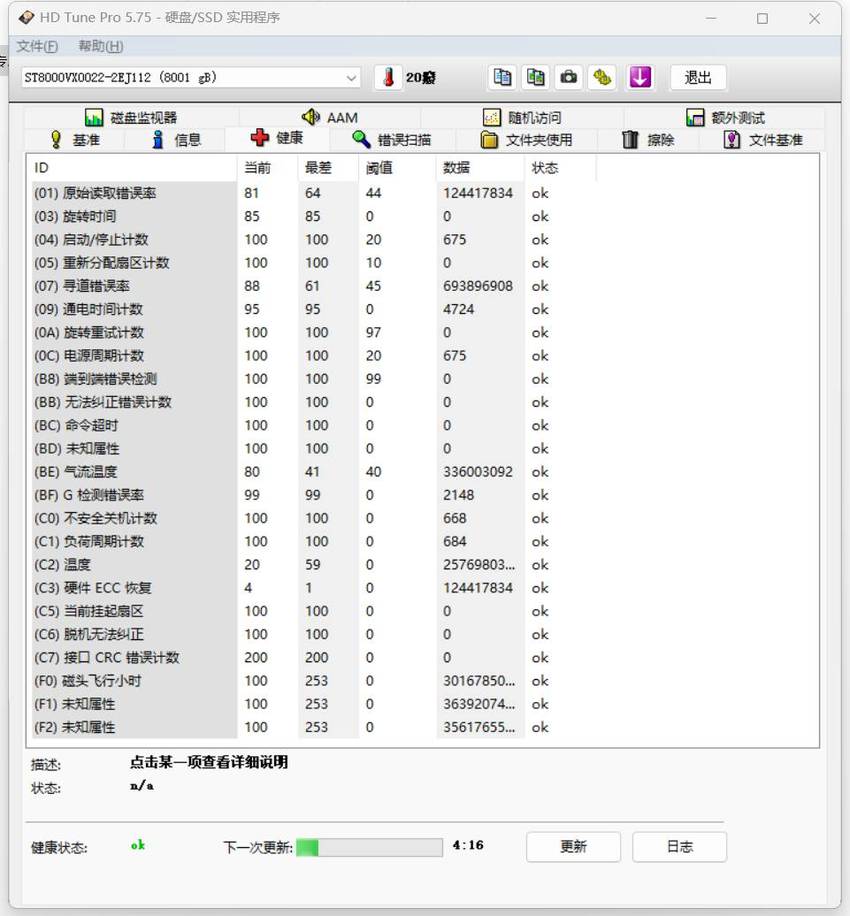850x916 pixels.
Task: Click the 更新 button
Action: (x=573, y=846)
